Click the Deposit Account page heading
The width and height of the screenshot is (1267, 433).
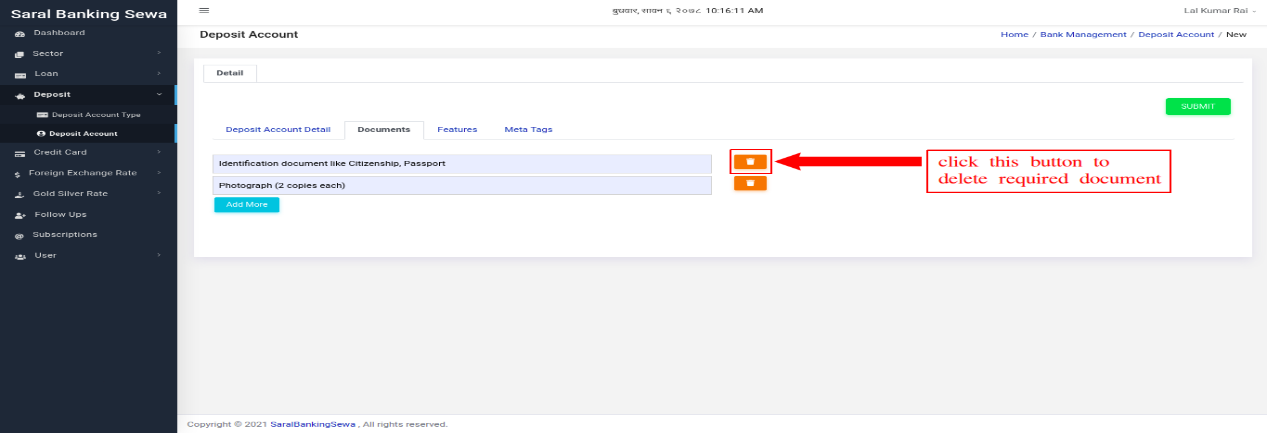click(249, 34)
